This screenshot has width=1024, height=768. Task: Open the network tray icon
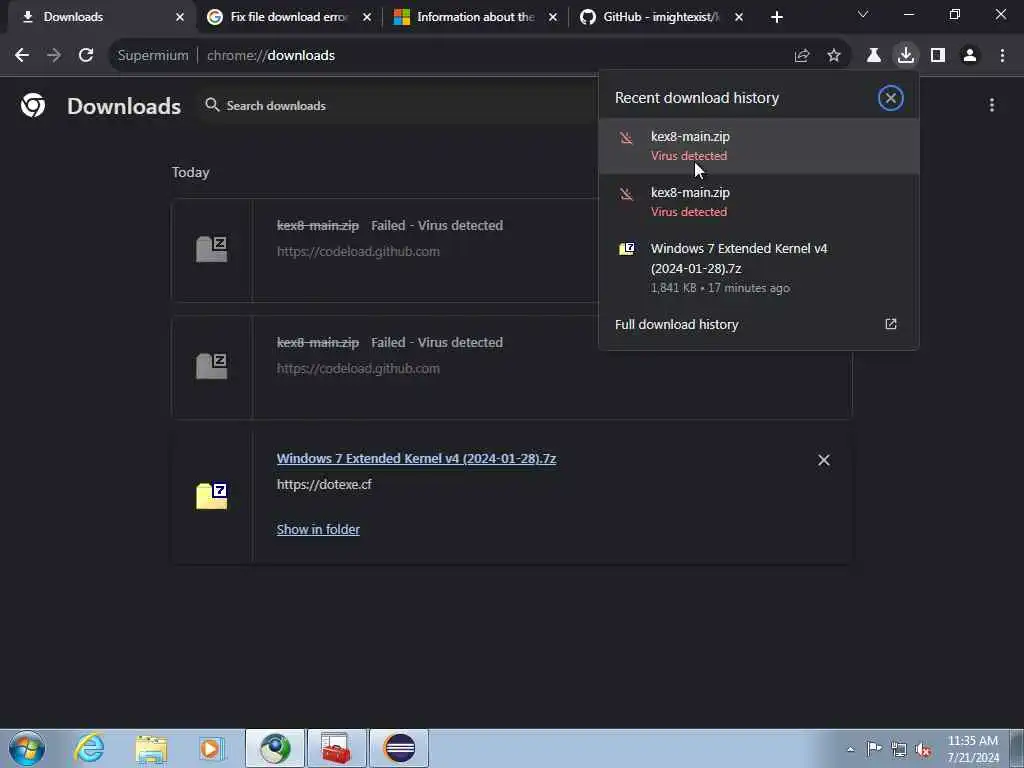[x=899, y=749]
